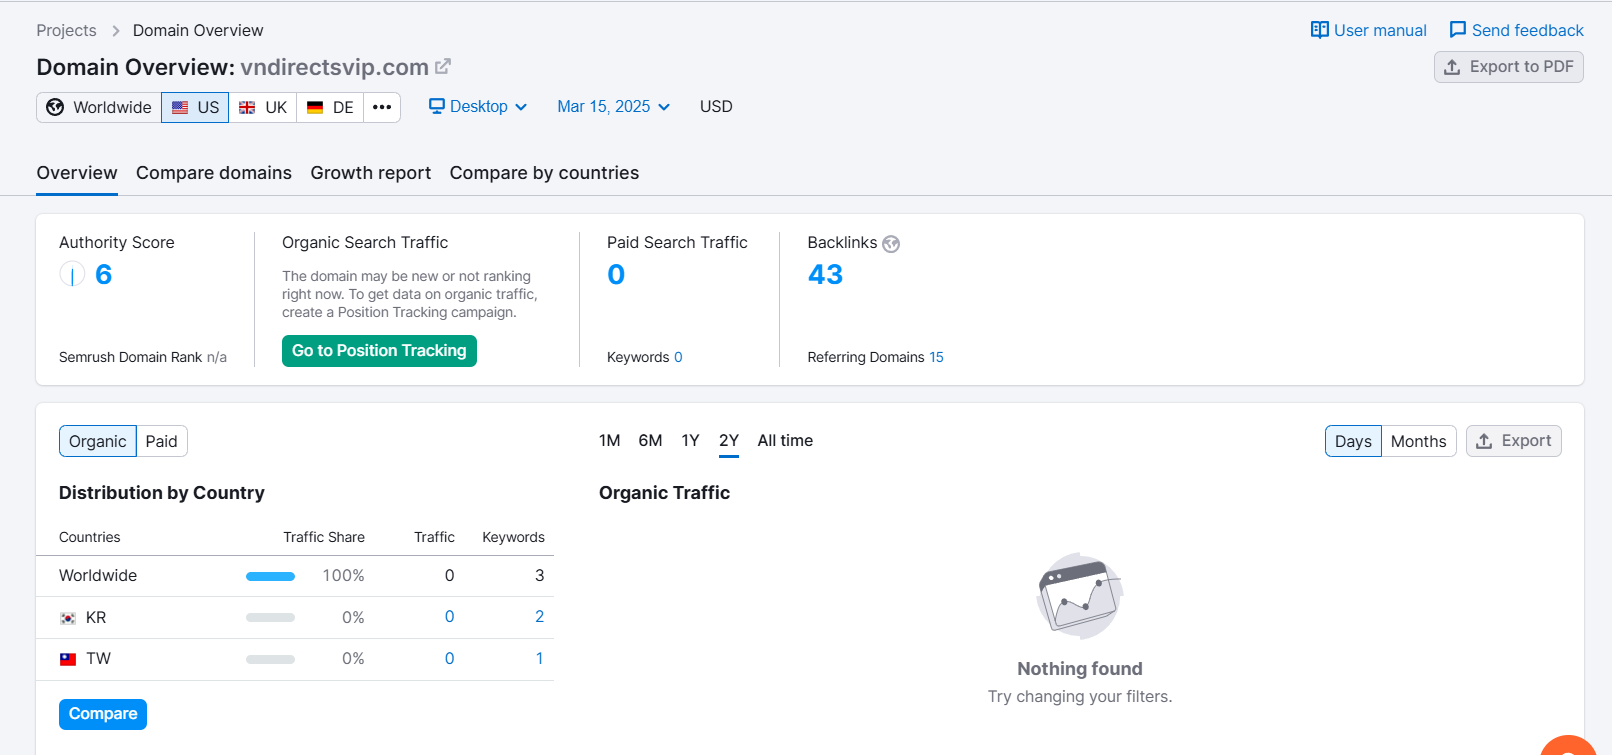The image size is (1612, 755).
Task: Expand the Desktop device dropdown
Action: (x=478, y=106)
